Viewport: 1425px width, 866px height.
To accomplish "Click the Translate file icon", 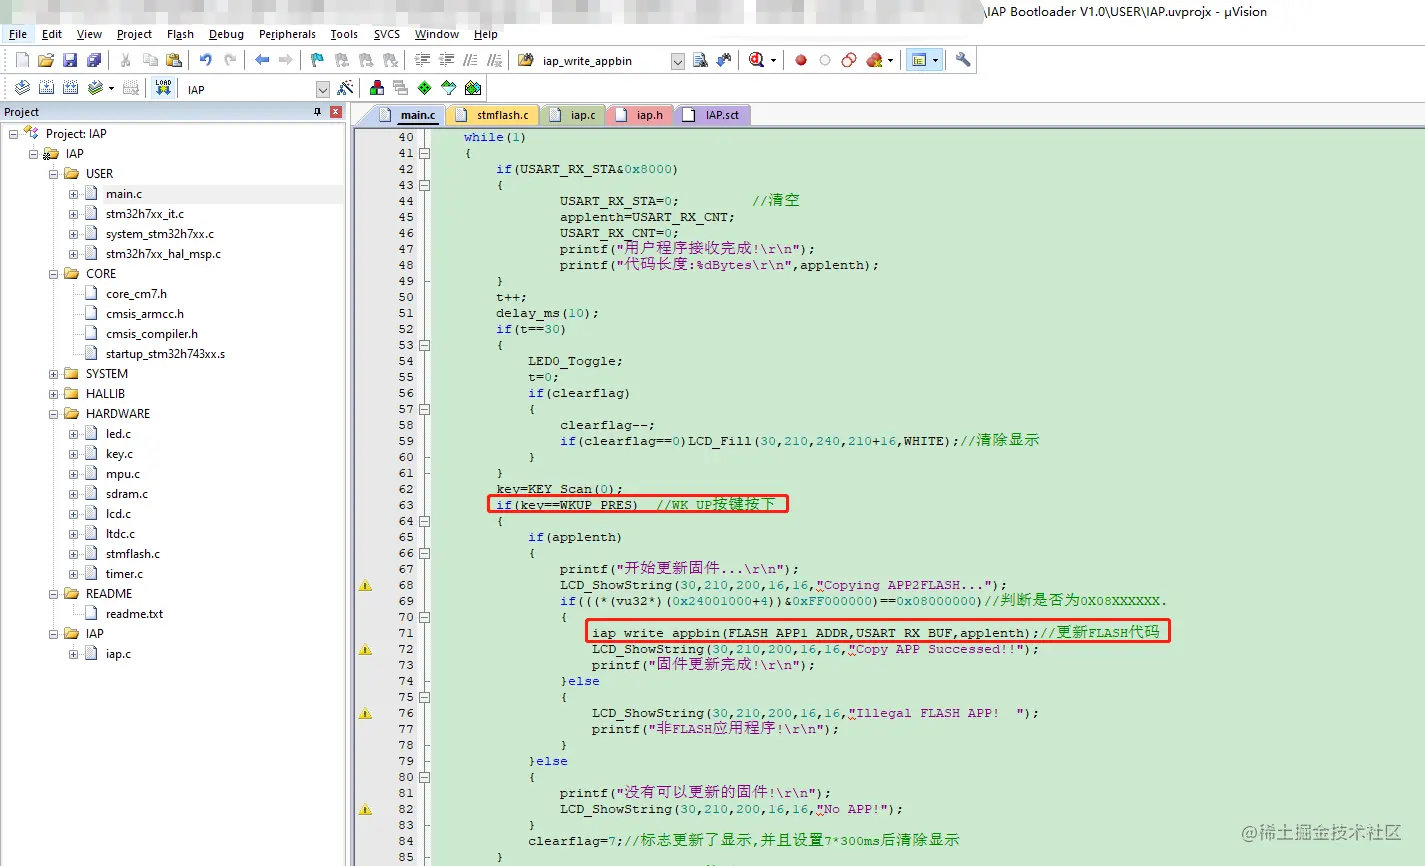I will 22,88.
